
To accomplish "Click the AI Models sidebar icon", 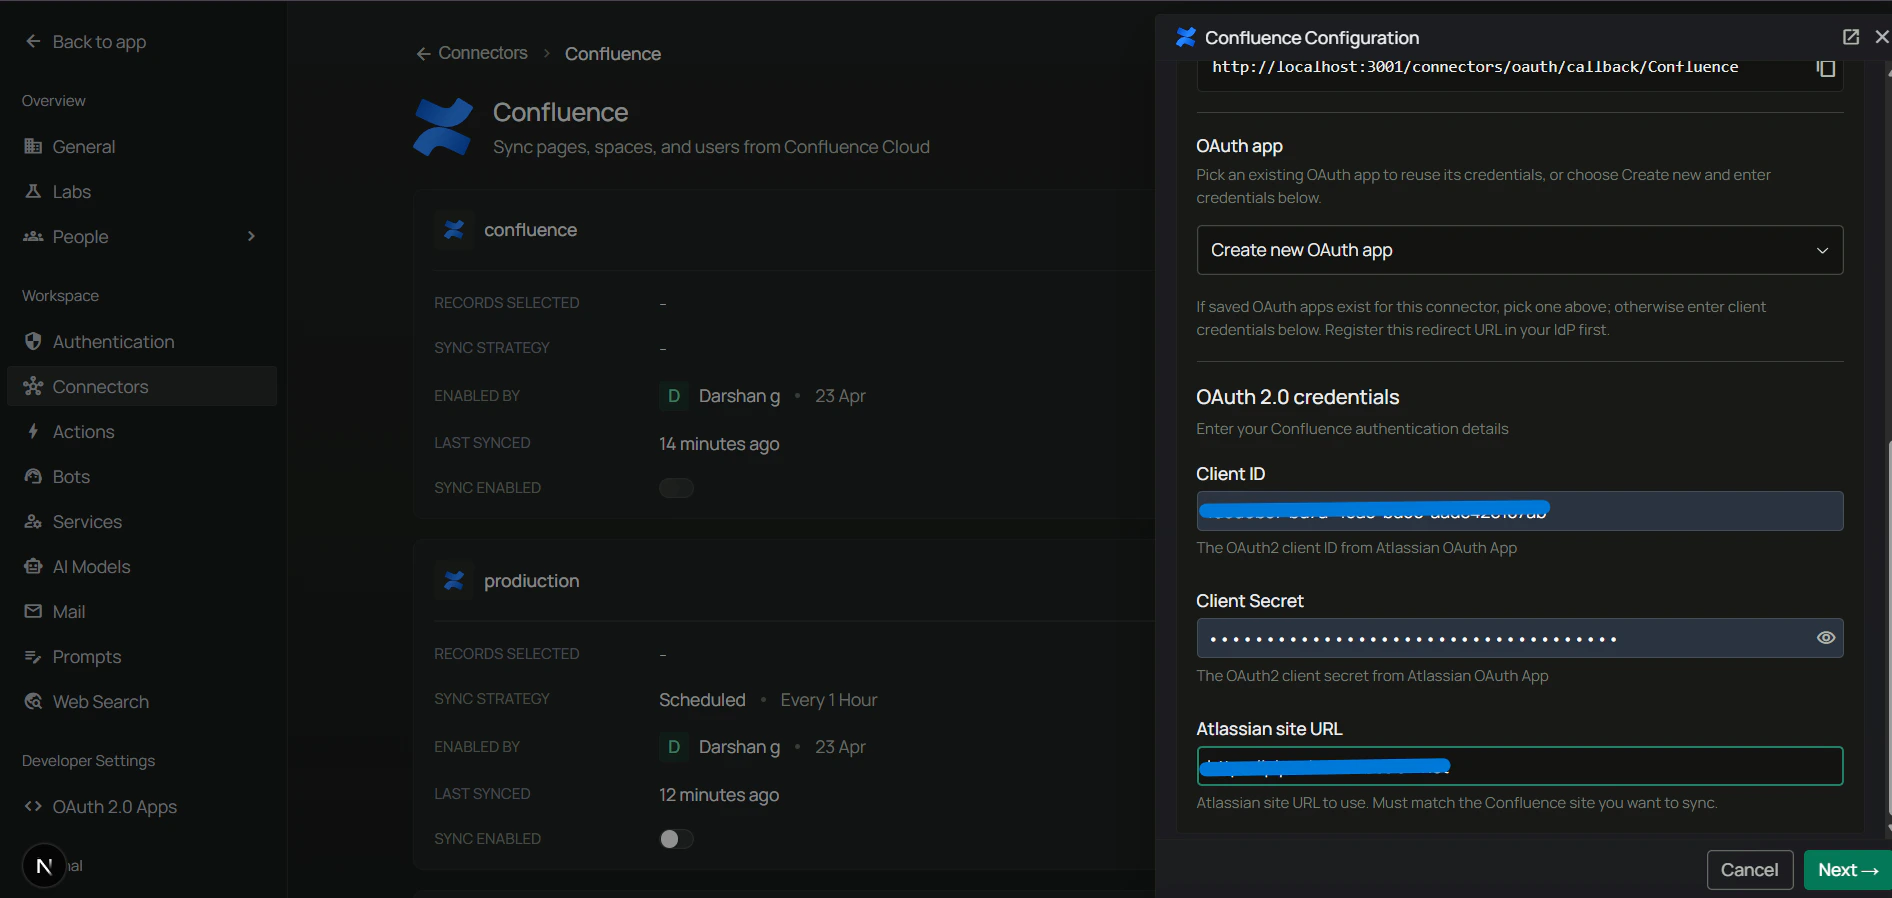I will (33, 566).
